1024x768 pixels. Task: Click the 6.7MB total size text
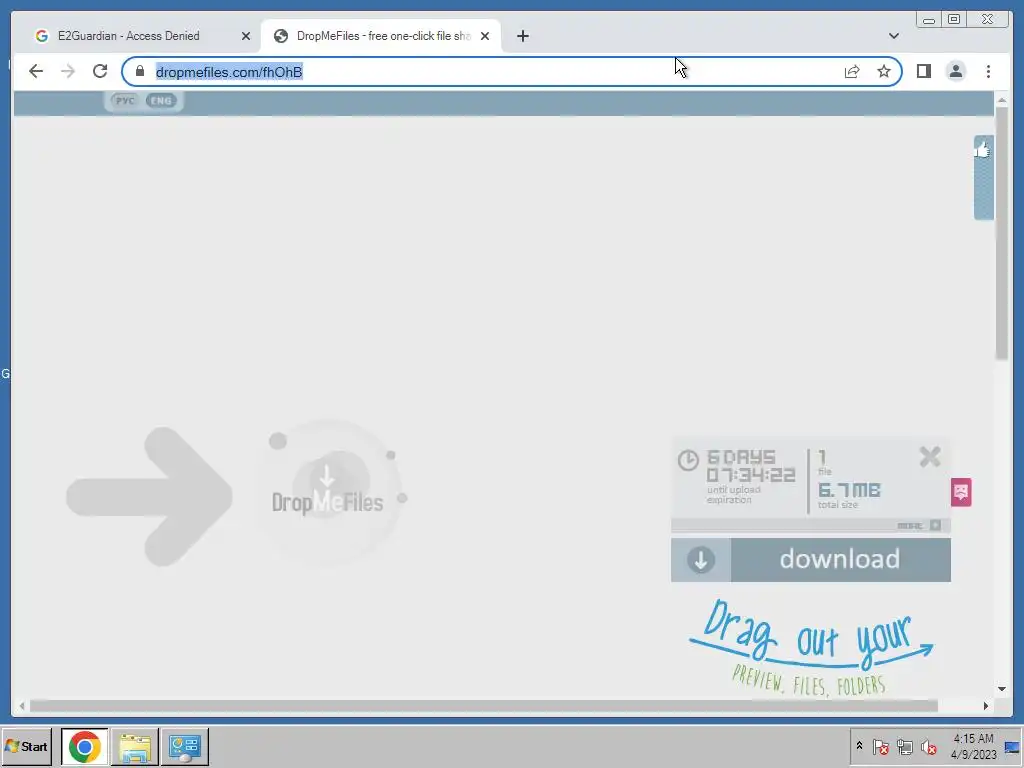click(x=849, y=490)
